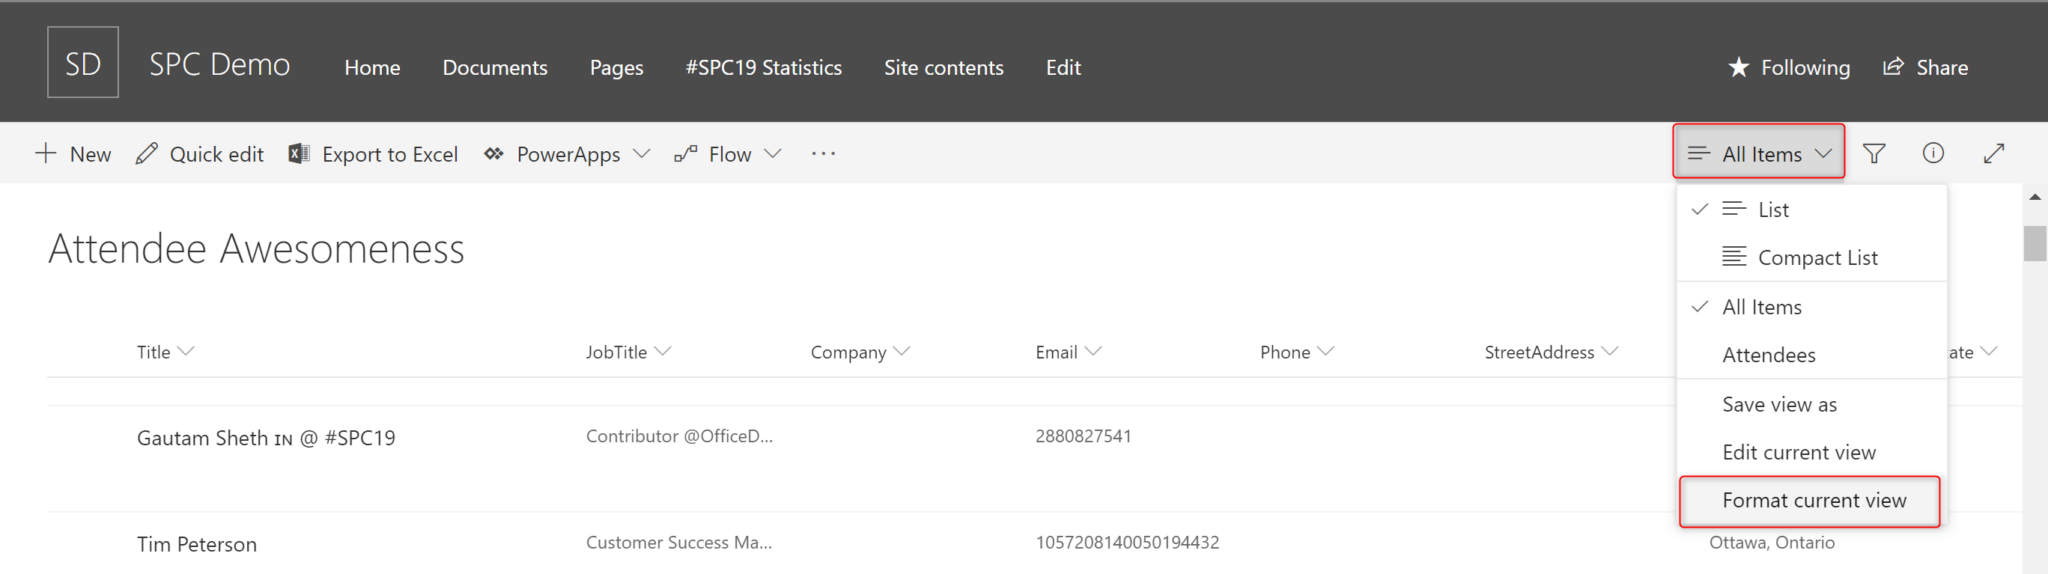Viewport: 2048px width, 574px height.
Task: Expand list to full screen view
Action: pyautogui.click(x=1994, y=153)
